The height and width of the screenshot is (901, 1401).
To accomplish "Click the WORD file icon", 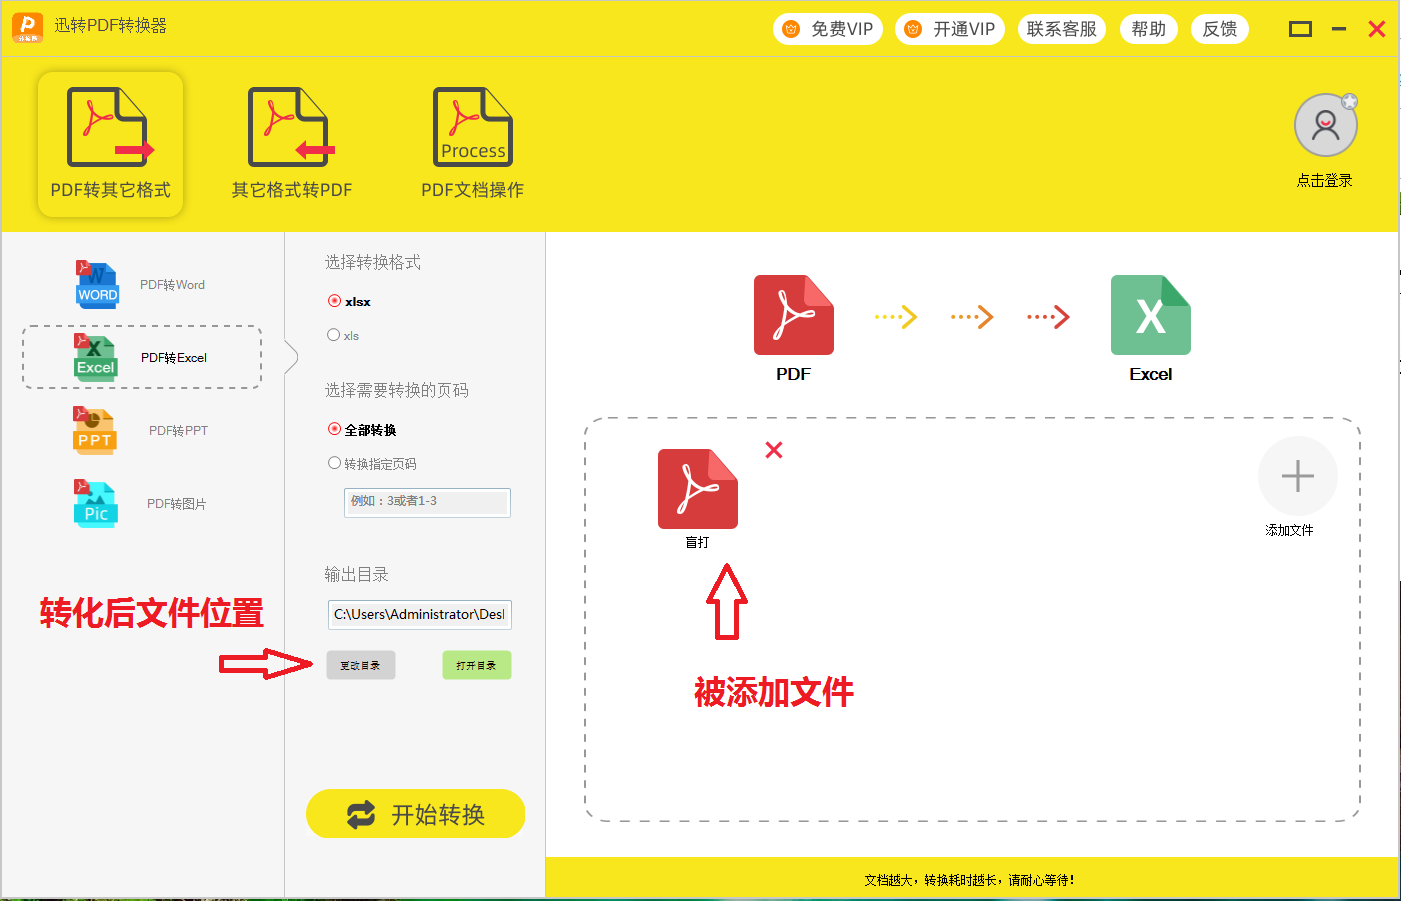I will click(x=97, y=285).
